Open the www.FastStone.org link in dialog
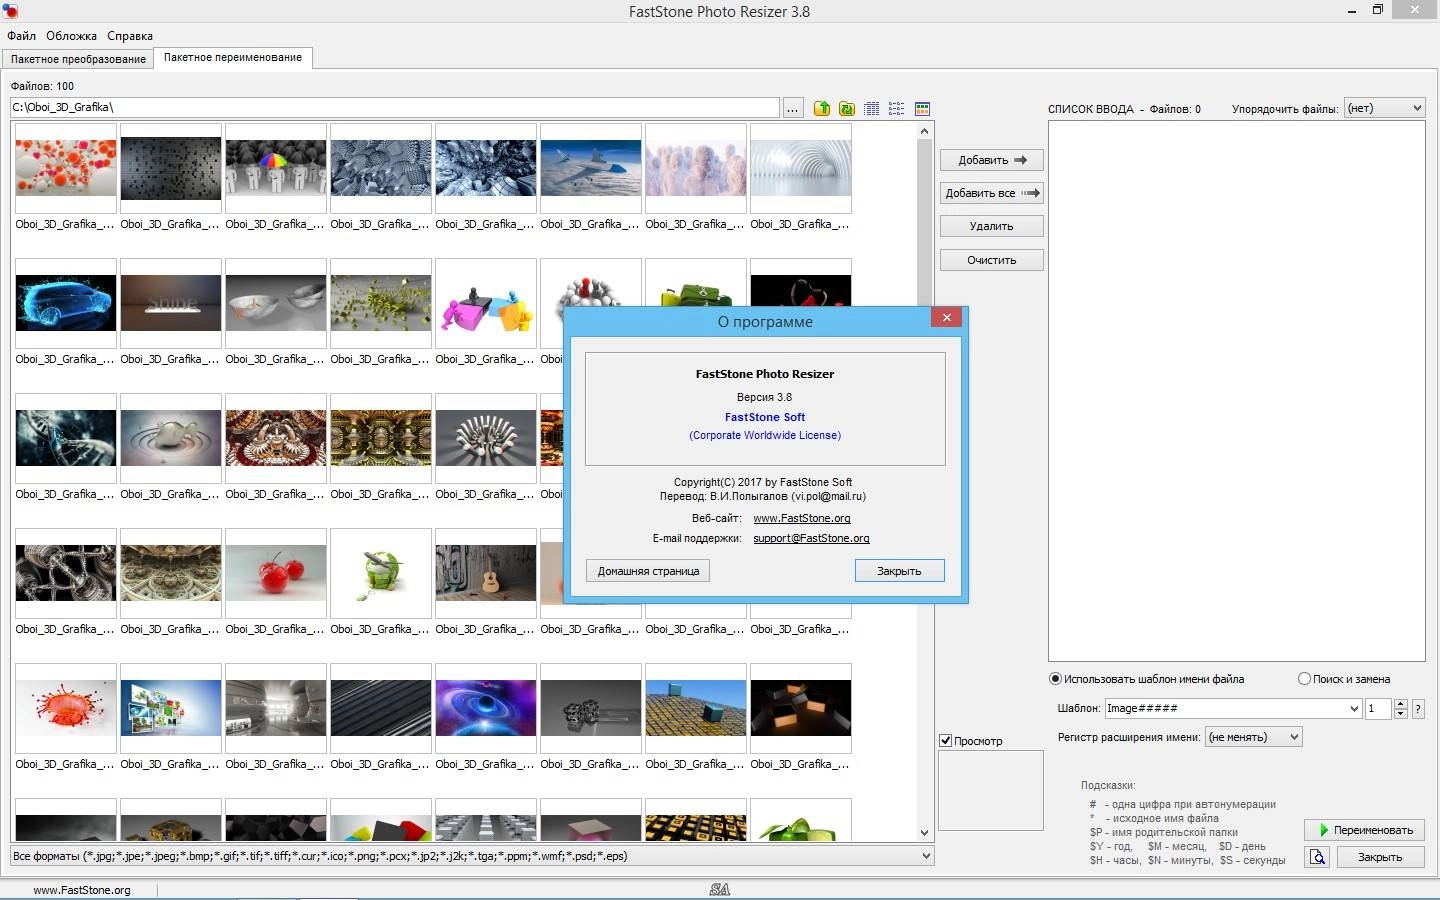 pyautogui.click(x=802, y=518)
